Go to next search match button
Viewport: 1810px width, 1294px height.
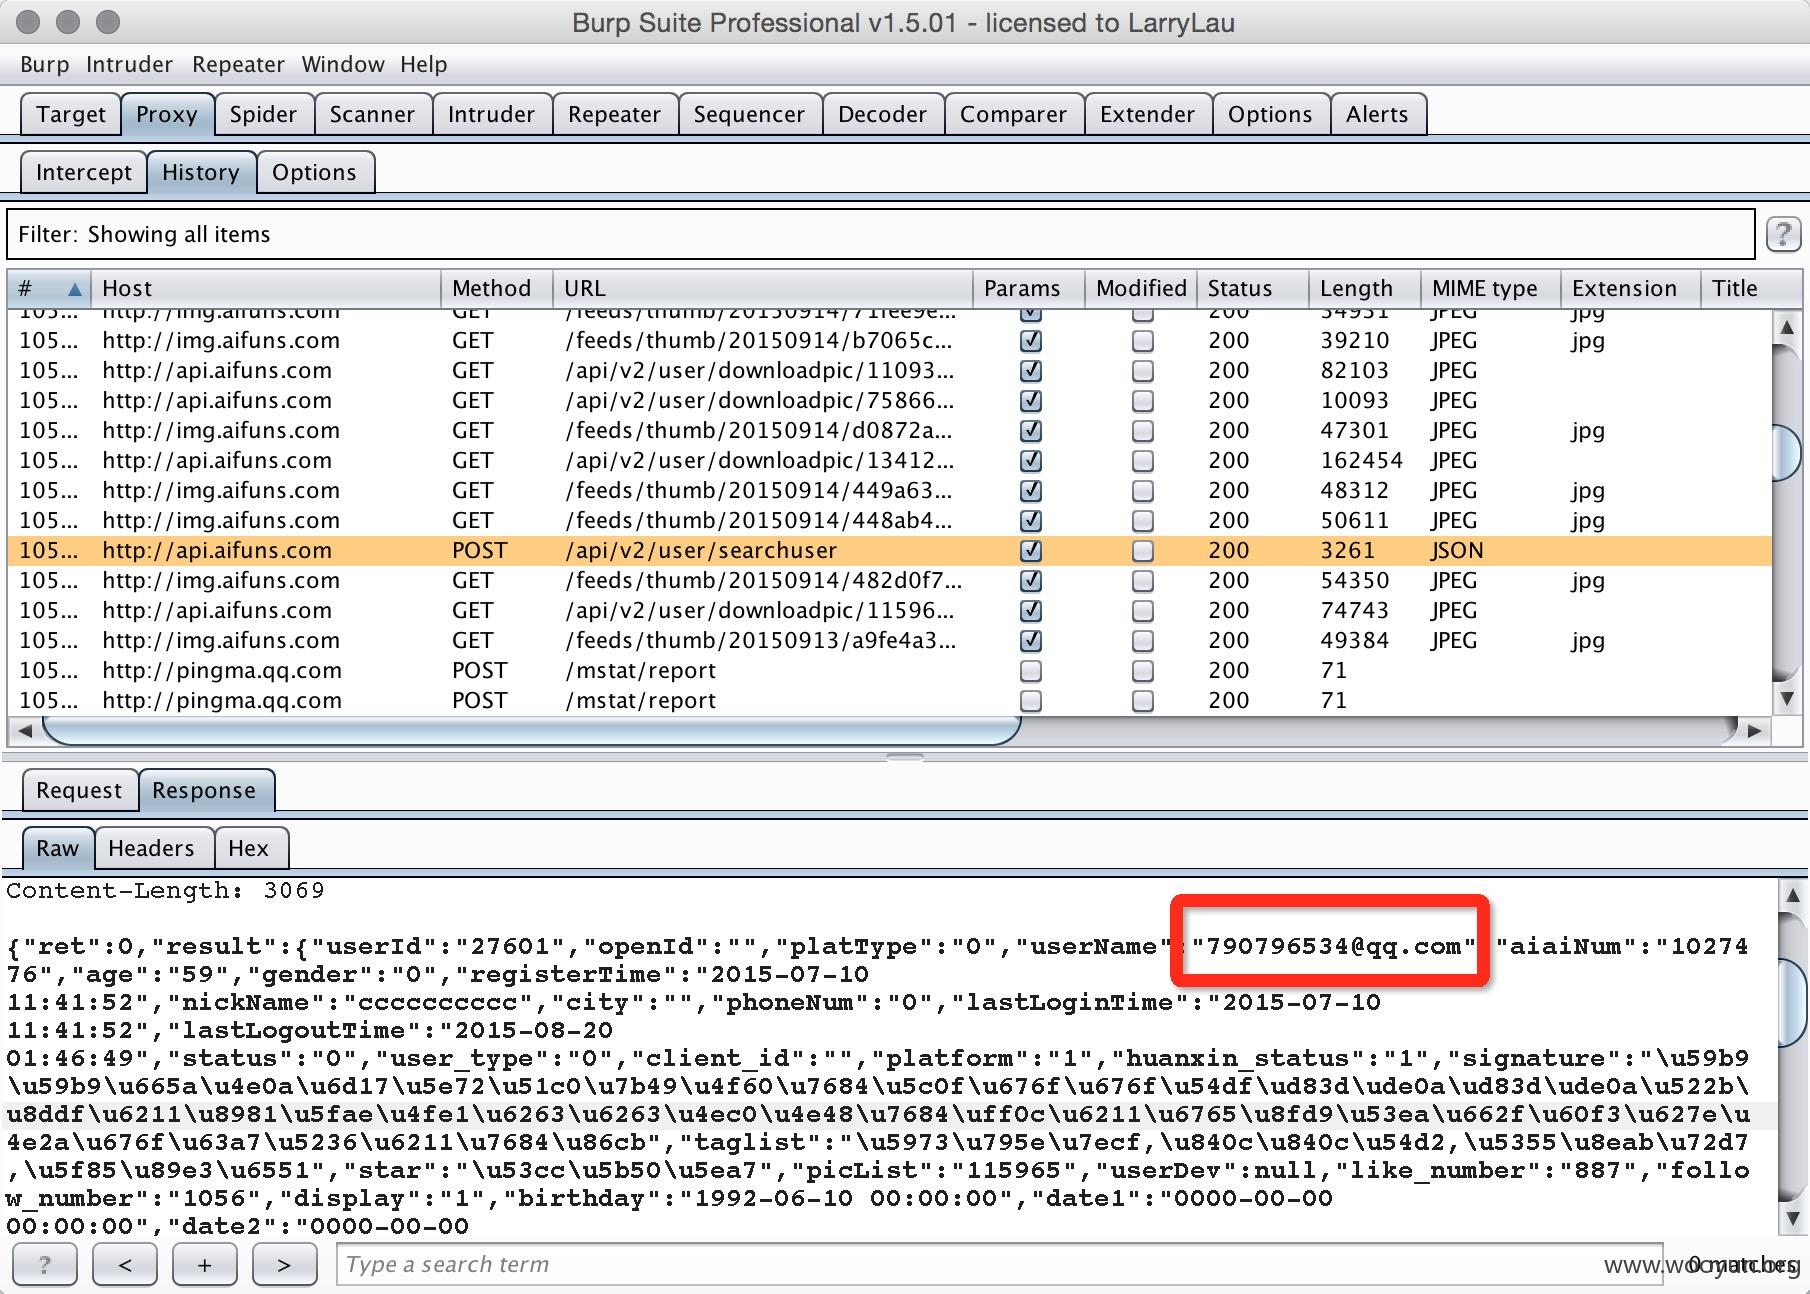coord(284,1264)
